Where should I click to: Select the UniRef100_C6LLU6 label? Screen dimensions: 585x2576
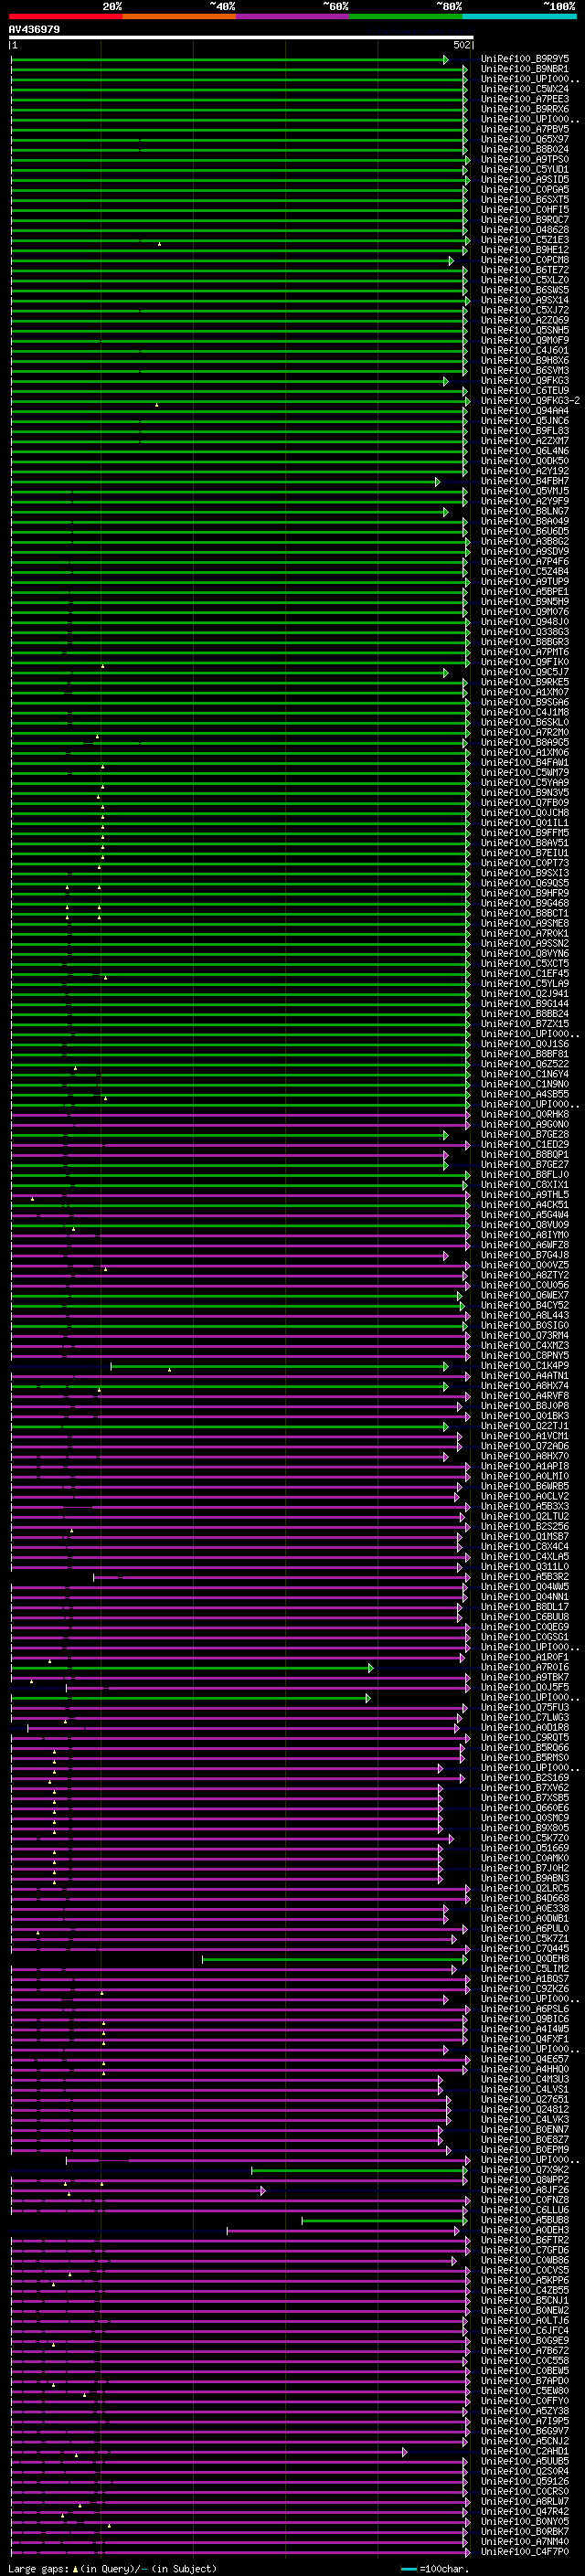pyautogui.click(x=525, y=2210)
